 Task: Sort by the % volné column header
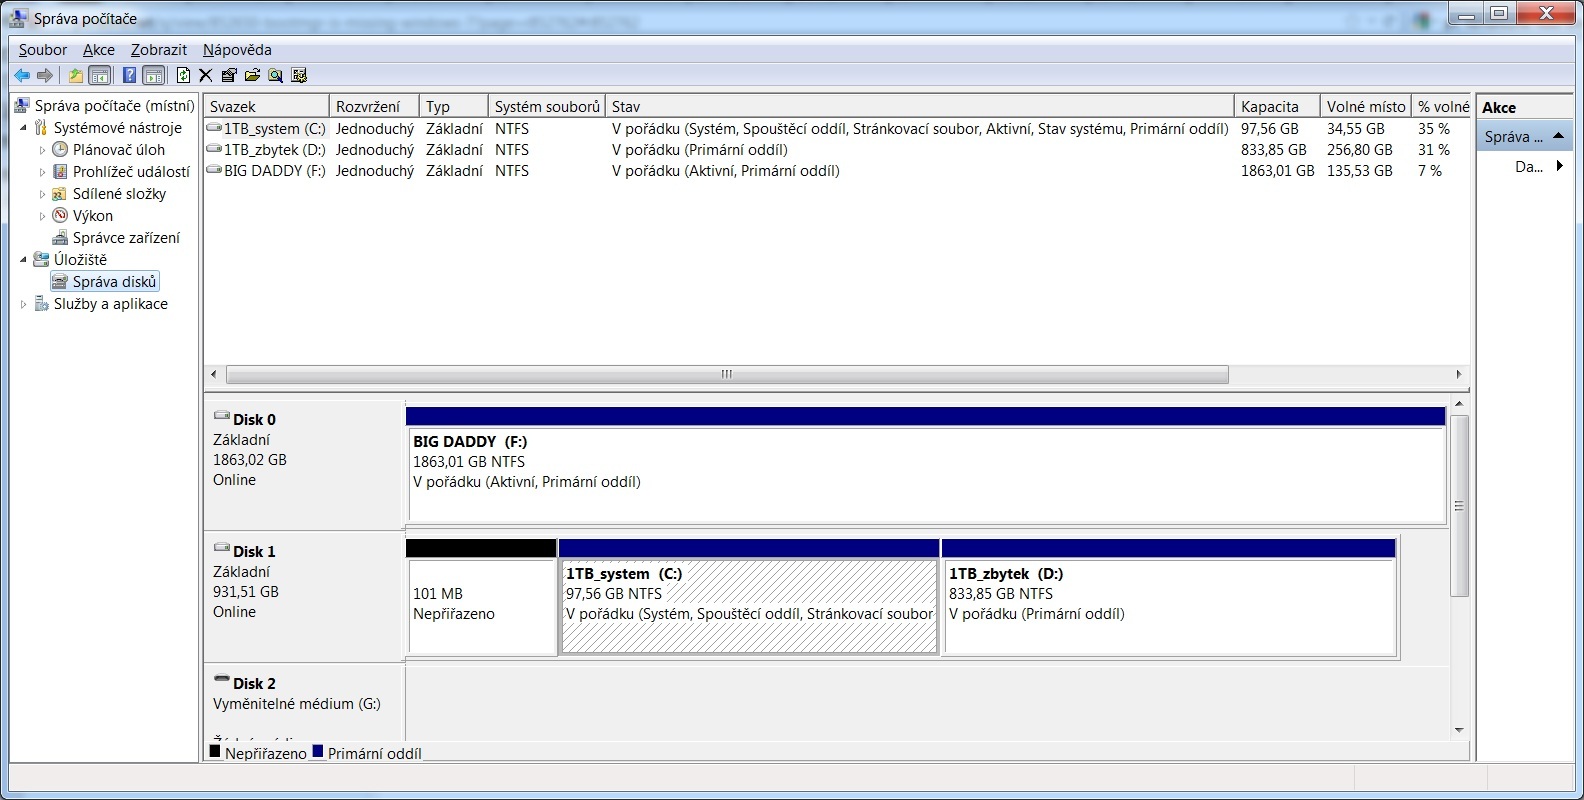pos(1442,106)
